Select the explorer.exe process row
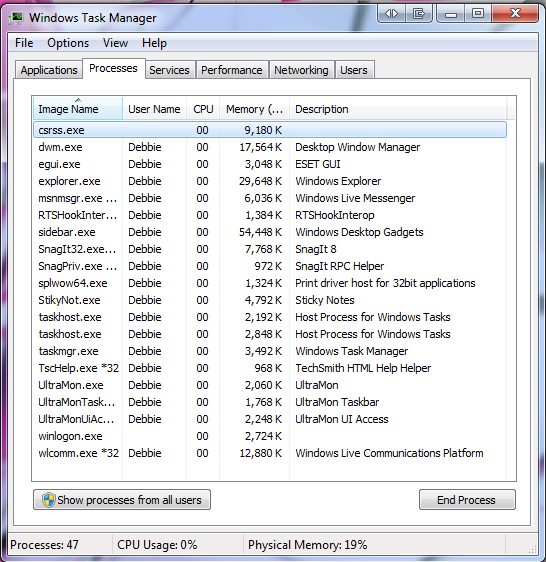The width and height of the screenshot is (546, 562). click(x=270, y=181)
